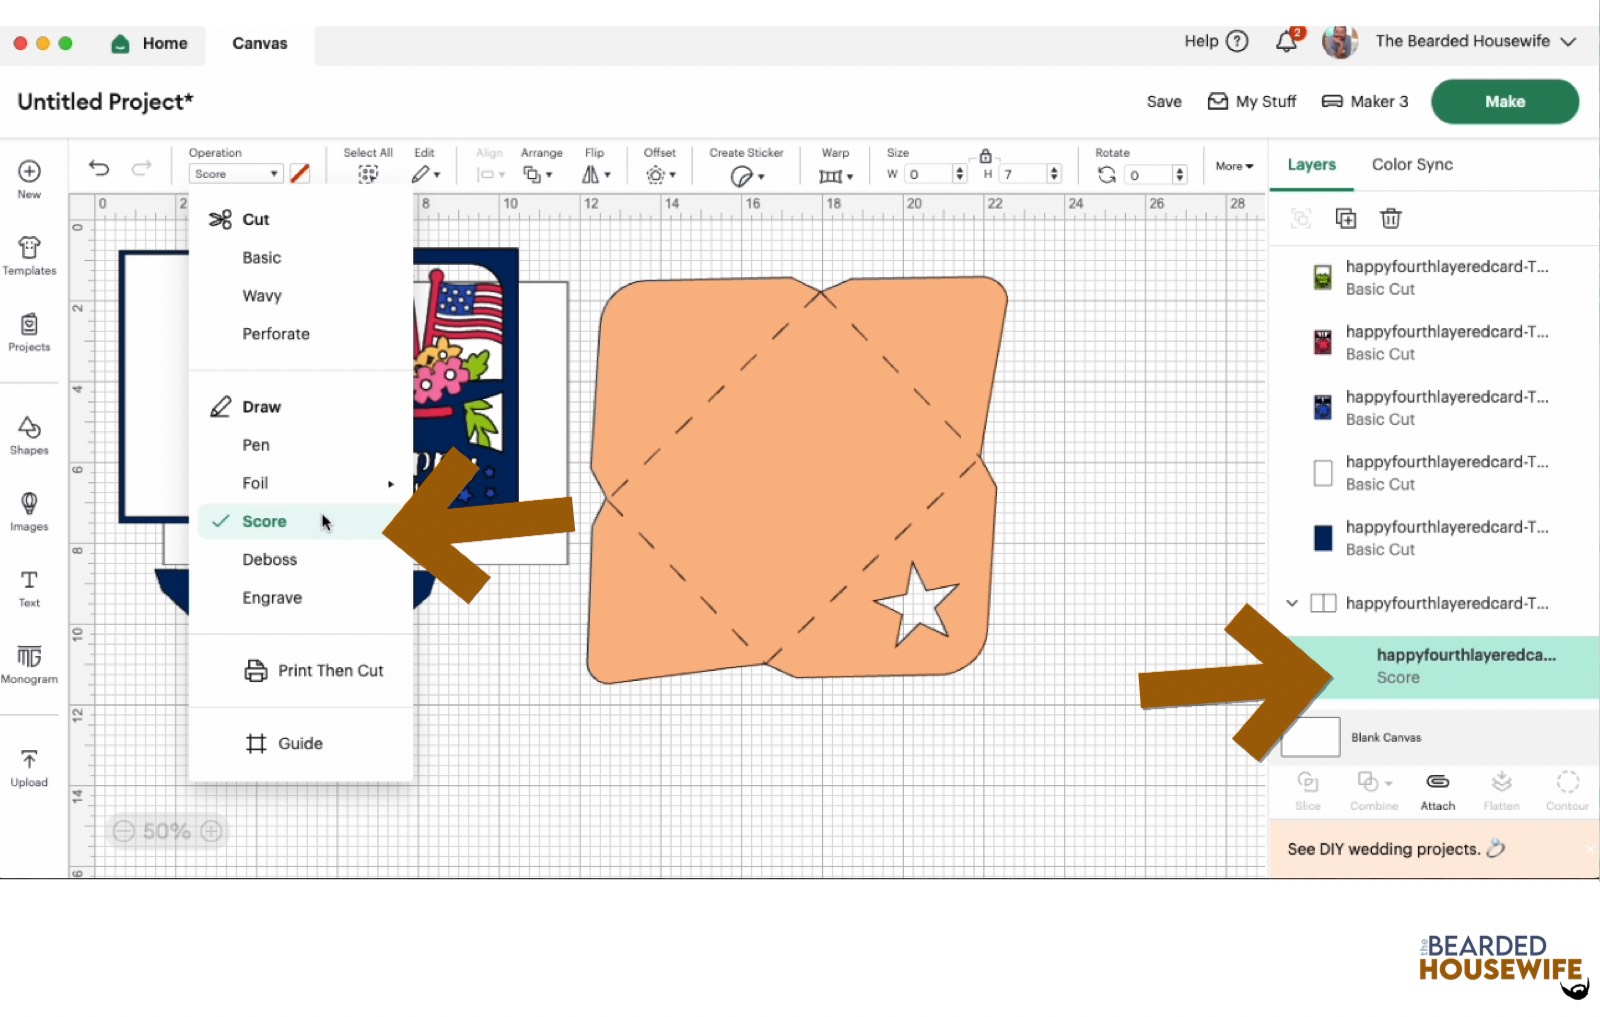The image size is (1600, 1017).
Task: Choose Perforate operation
Action: coord(276,334)
